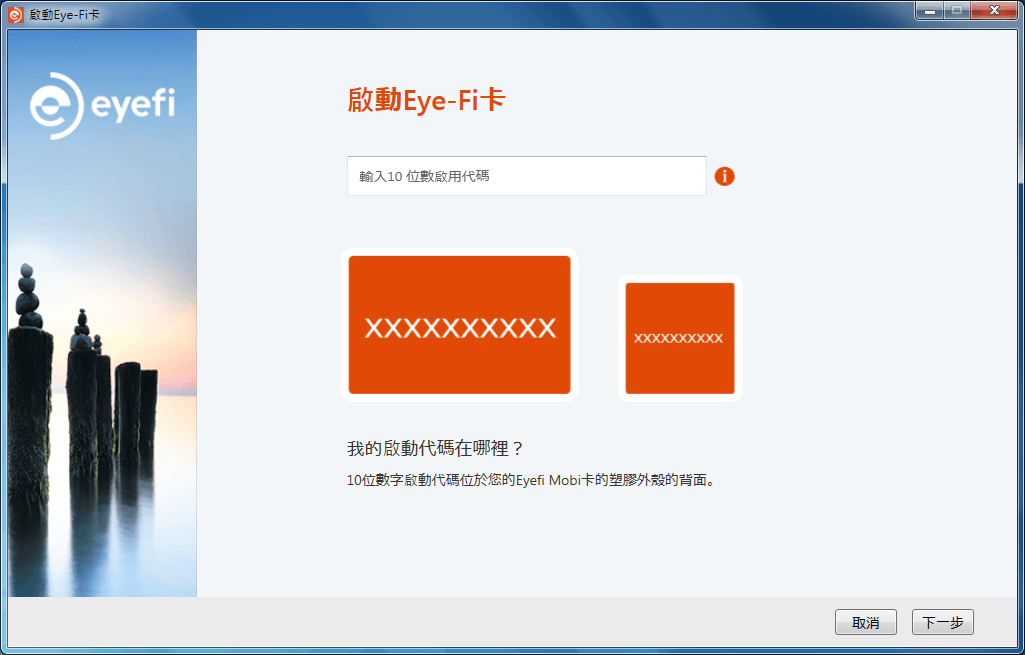Viewport: 1025px width, 655px height.
Task: Click the small Eye-Fi card illustration
Action: [679, 337]
